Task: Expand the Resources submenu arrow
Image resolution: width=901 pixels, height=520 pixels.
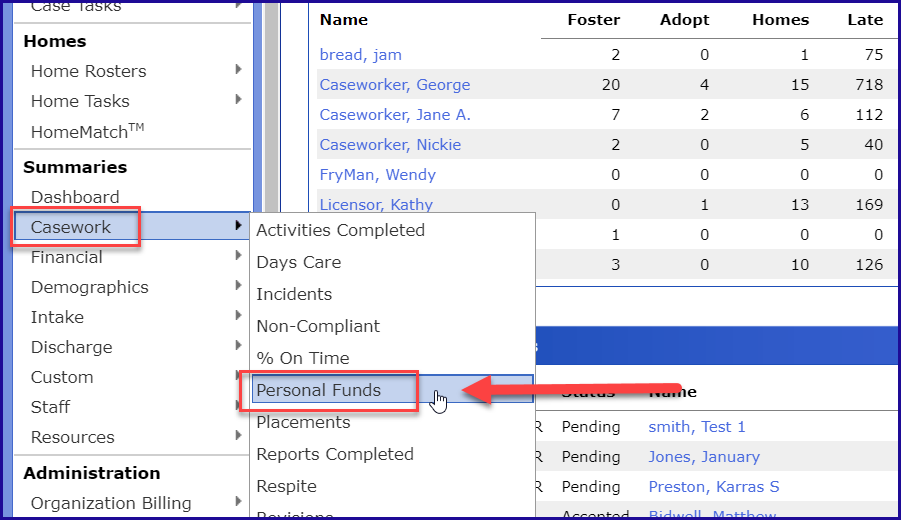Action: click(238, 436)
